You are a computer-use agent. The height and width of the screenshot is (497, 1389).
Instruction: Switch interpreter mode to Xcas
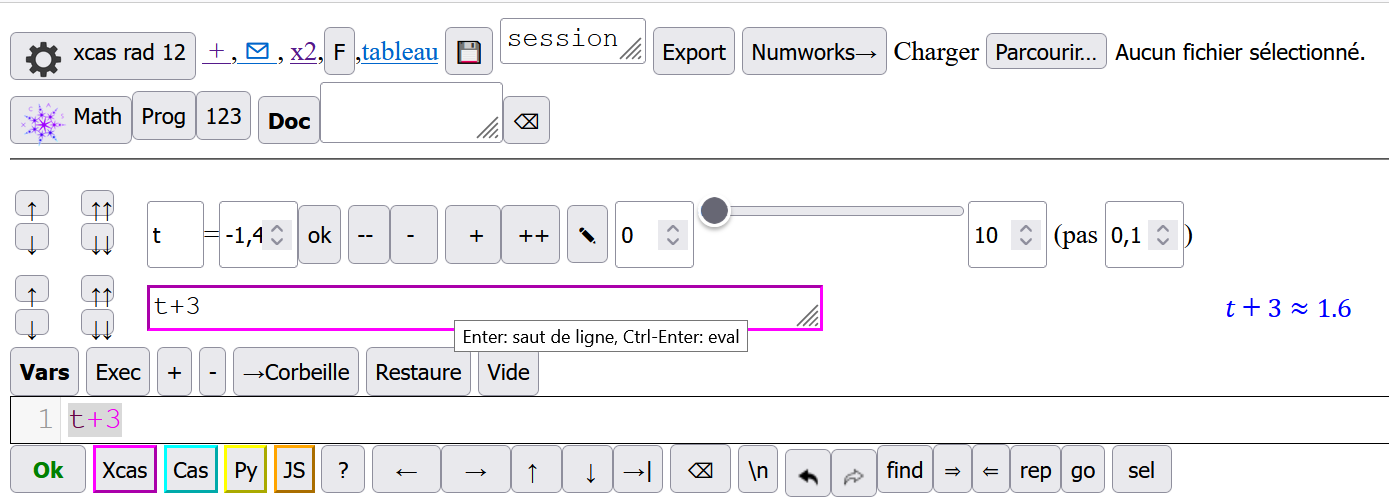[x=125, y=470]
